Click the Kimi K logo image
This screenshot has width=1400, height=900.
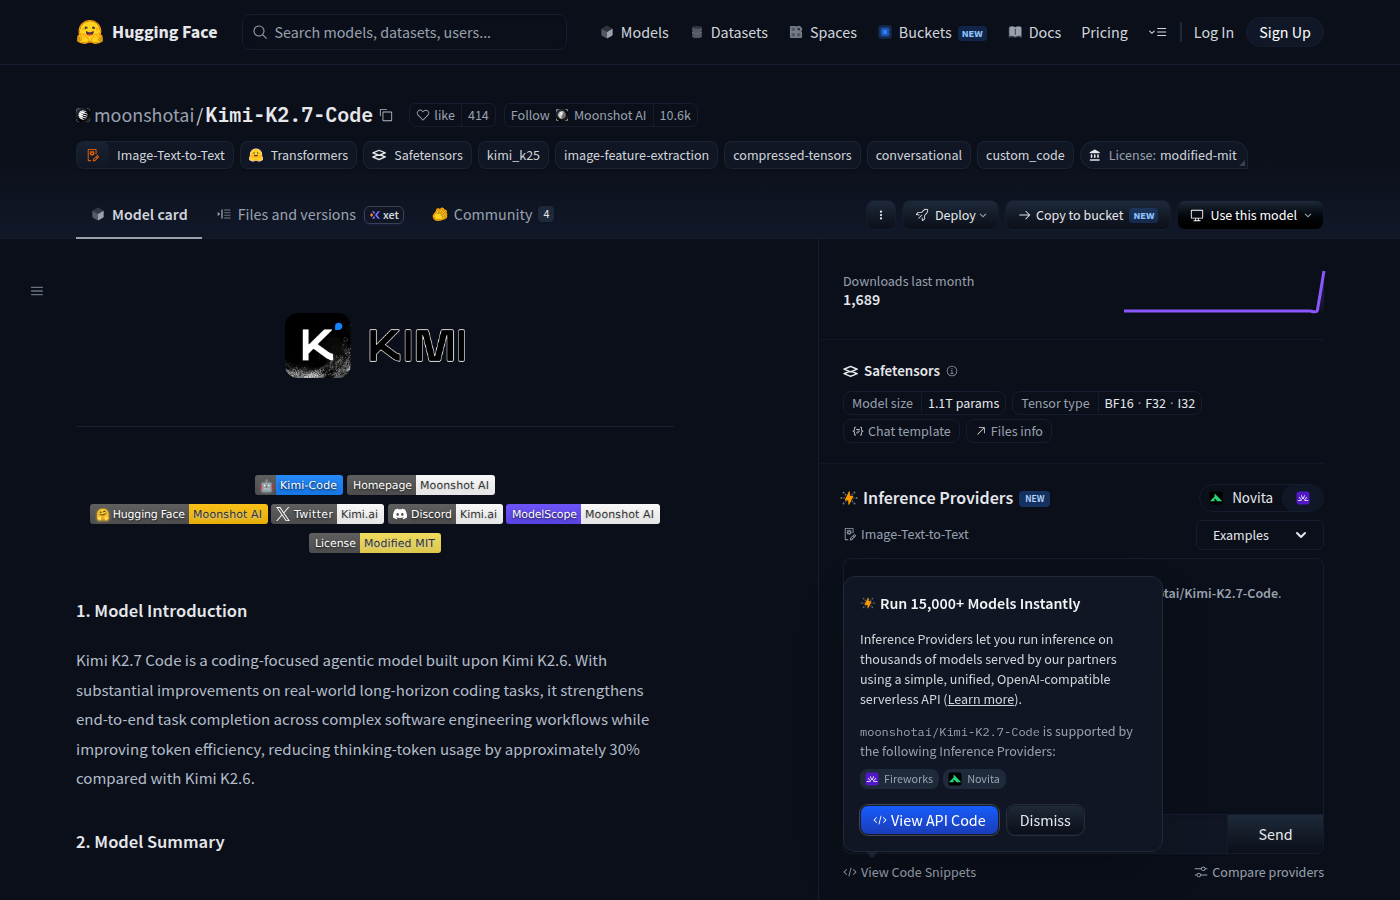[318, 346]
